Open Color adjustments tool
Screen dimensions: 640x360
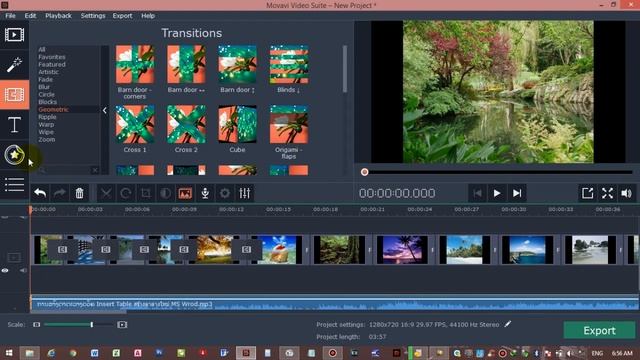pyautogui.click(x=165, y=193)
